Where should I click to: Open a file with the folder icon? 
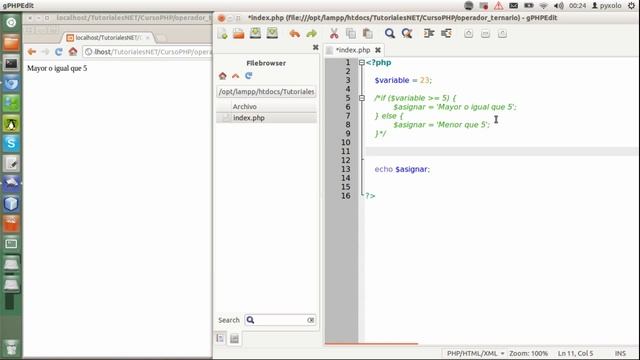click(239, 33)
